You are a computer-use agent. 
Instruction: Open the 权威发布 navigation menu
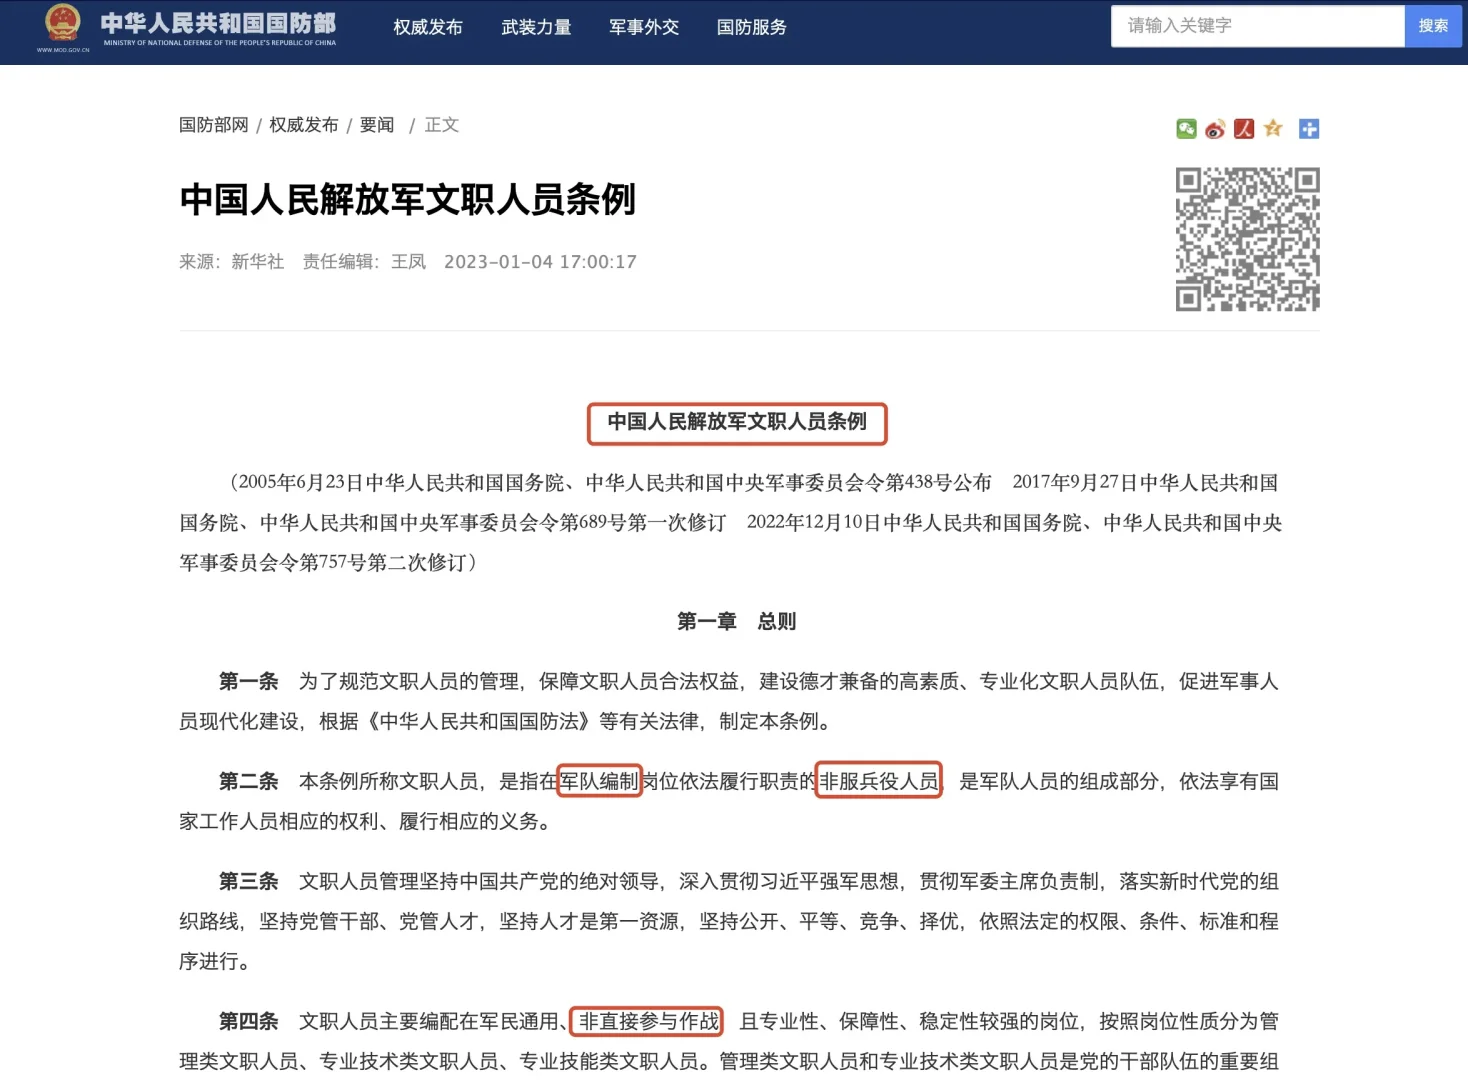(x=428, y=28)
